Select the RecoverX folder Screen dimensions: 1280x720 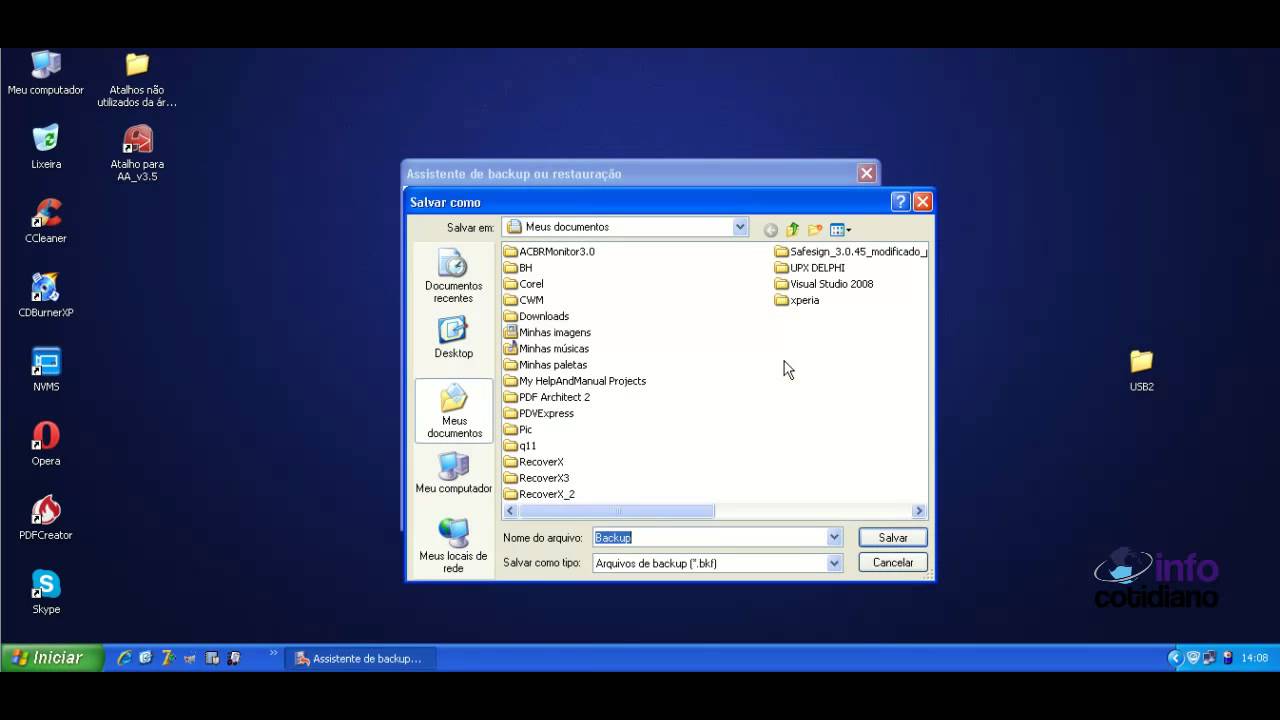[x=533, y=462]
